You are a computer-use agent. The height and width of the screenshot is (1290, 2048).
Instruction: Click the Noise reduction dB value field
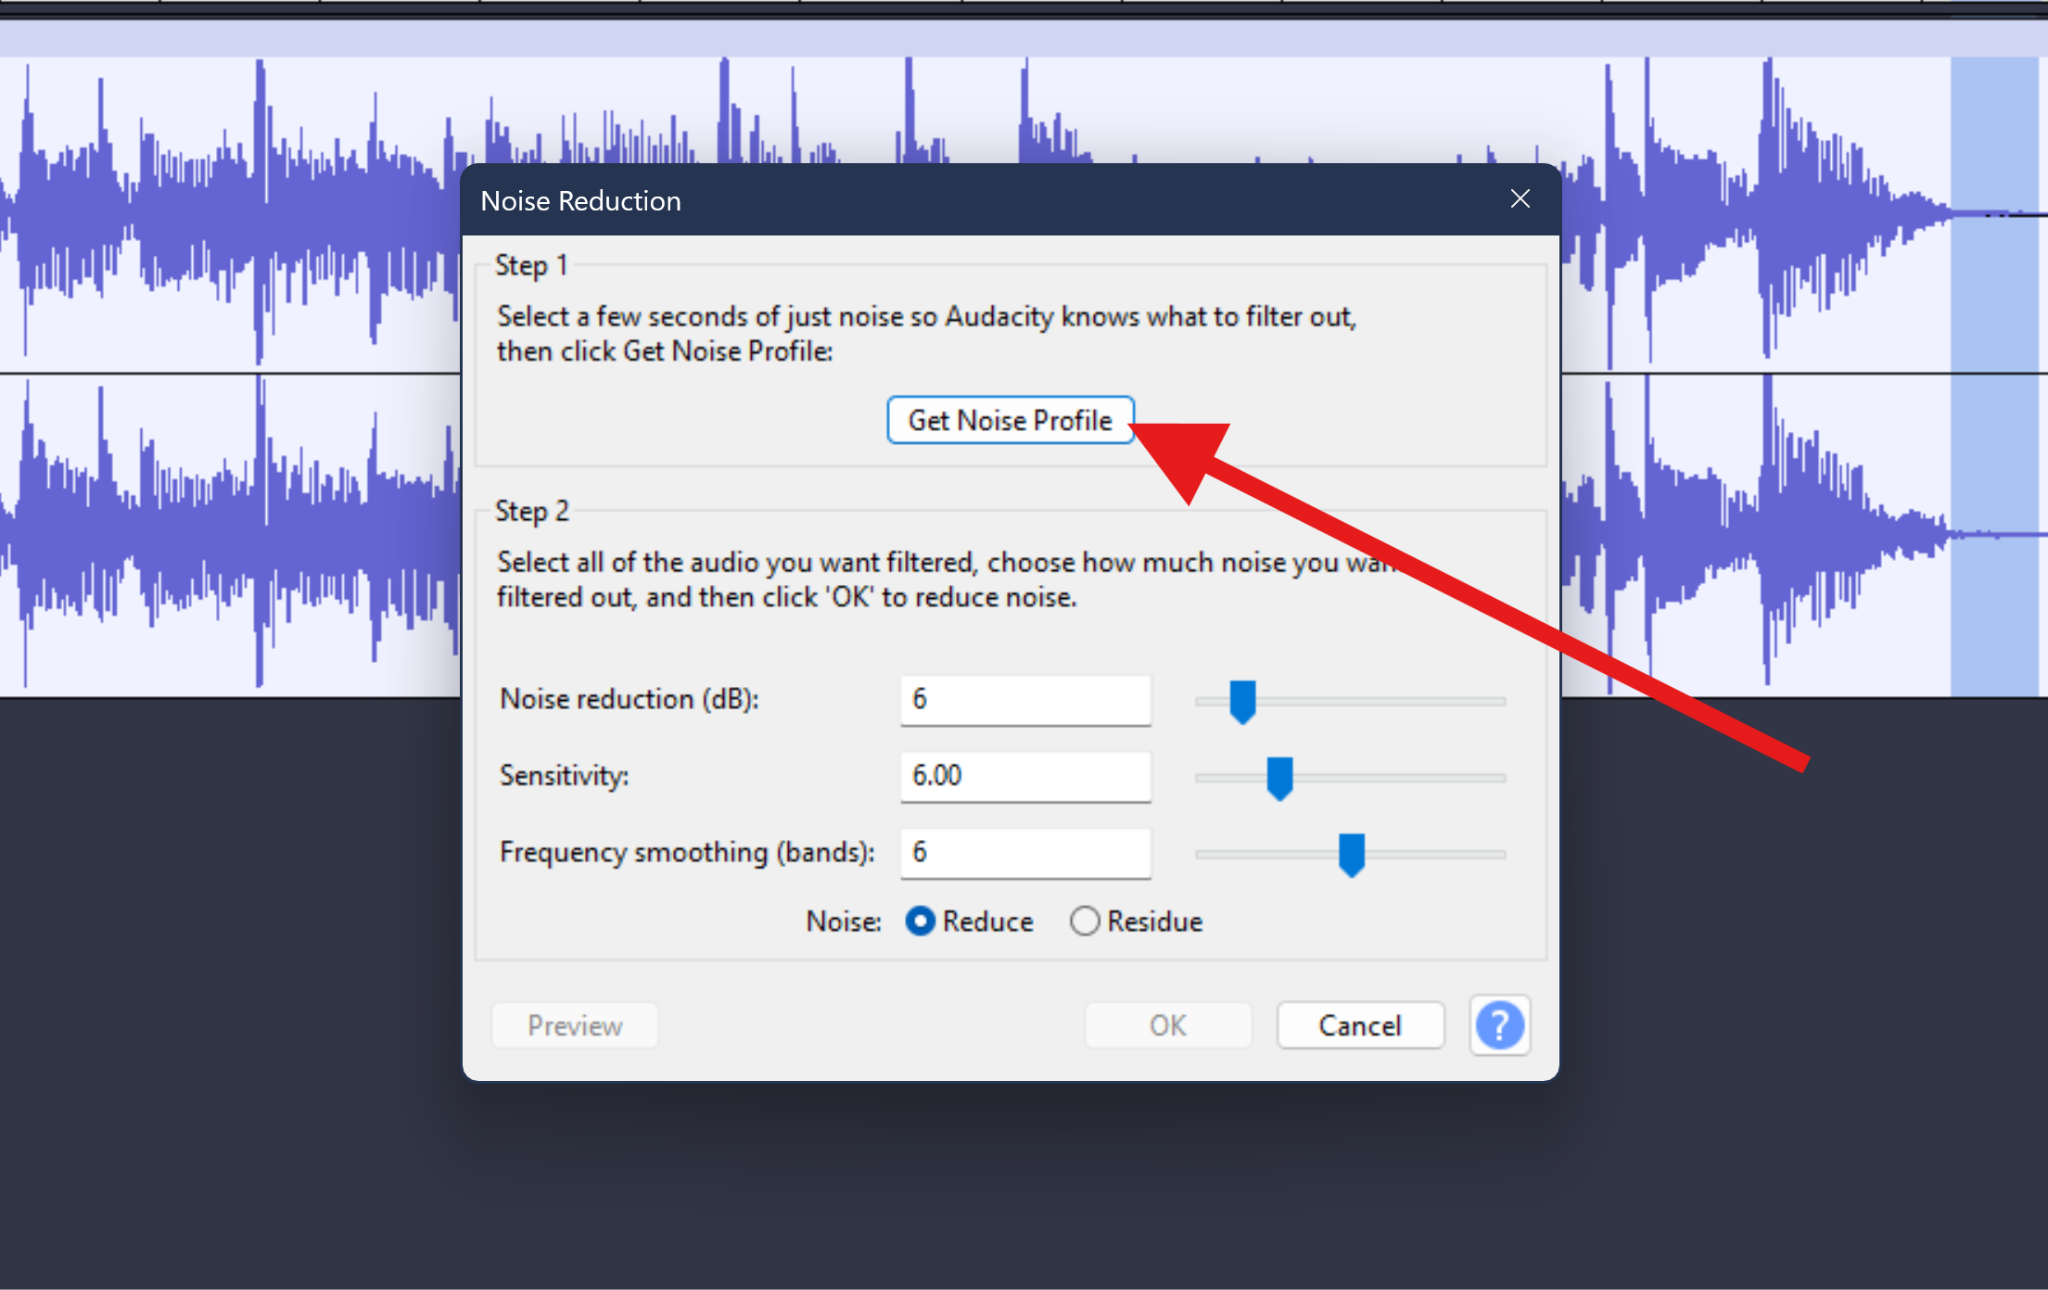[x=1025, y=700]
